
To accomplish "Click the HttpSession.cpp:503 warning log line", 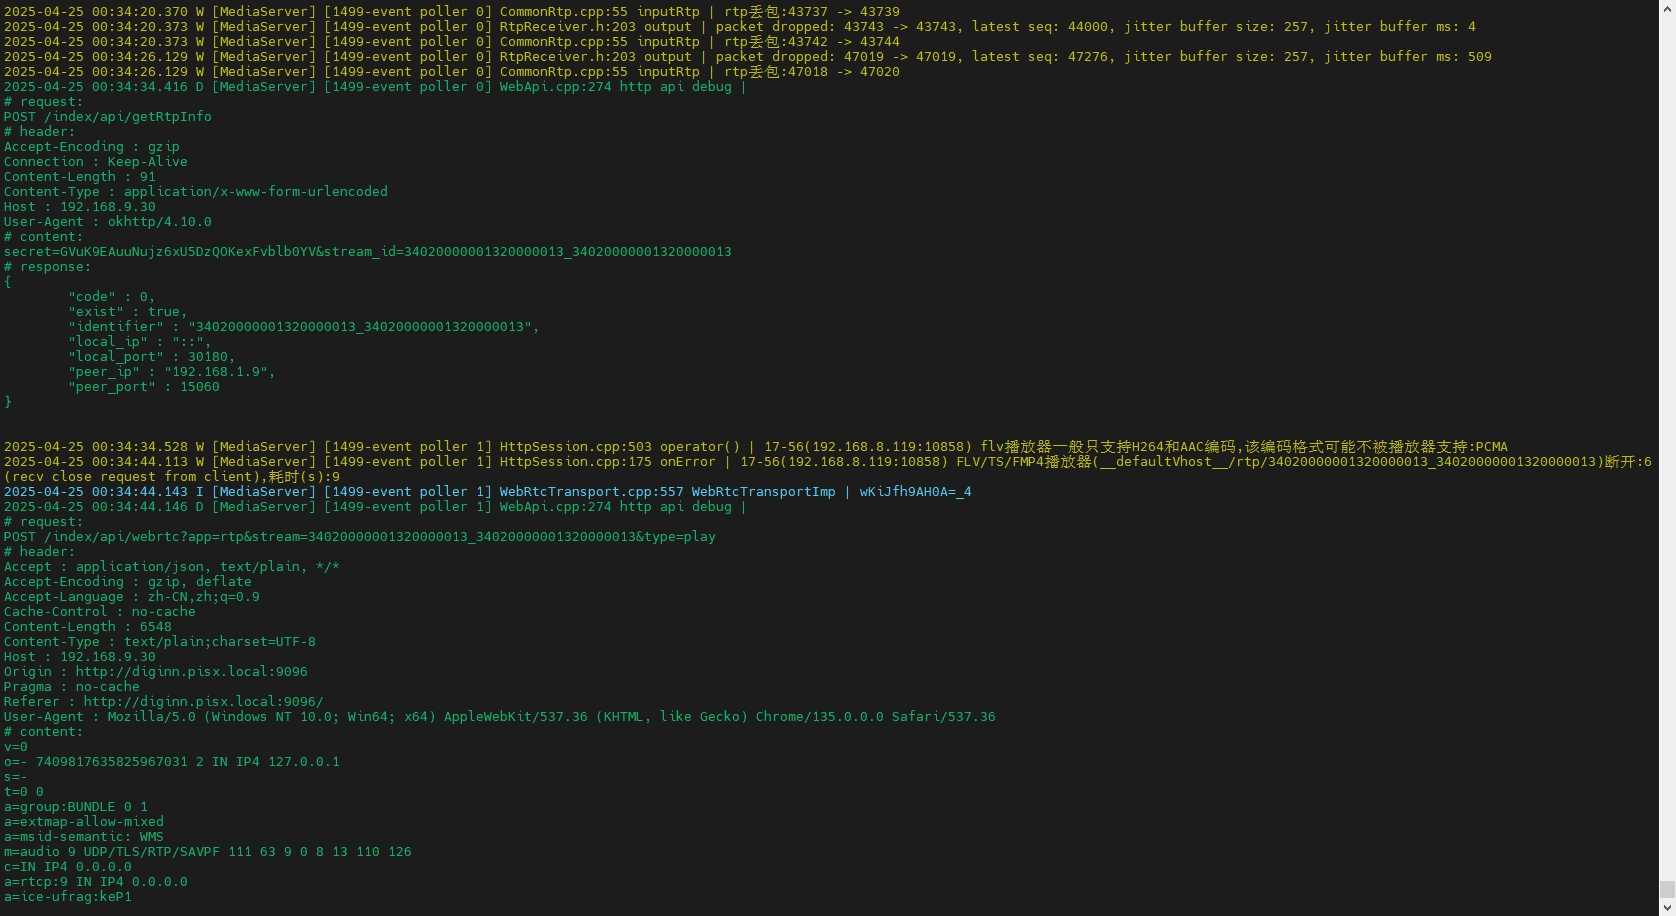I will coord(755,447).
